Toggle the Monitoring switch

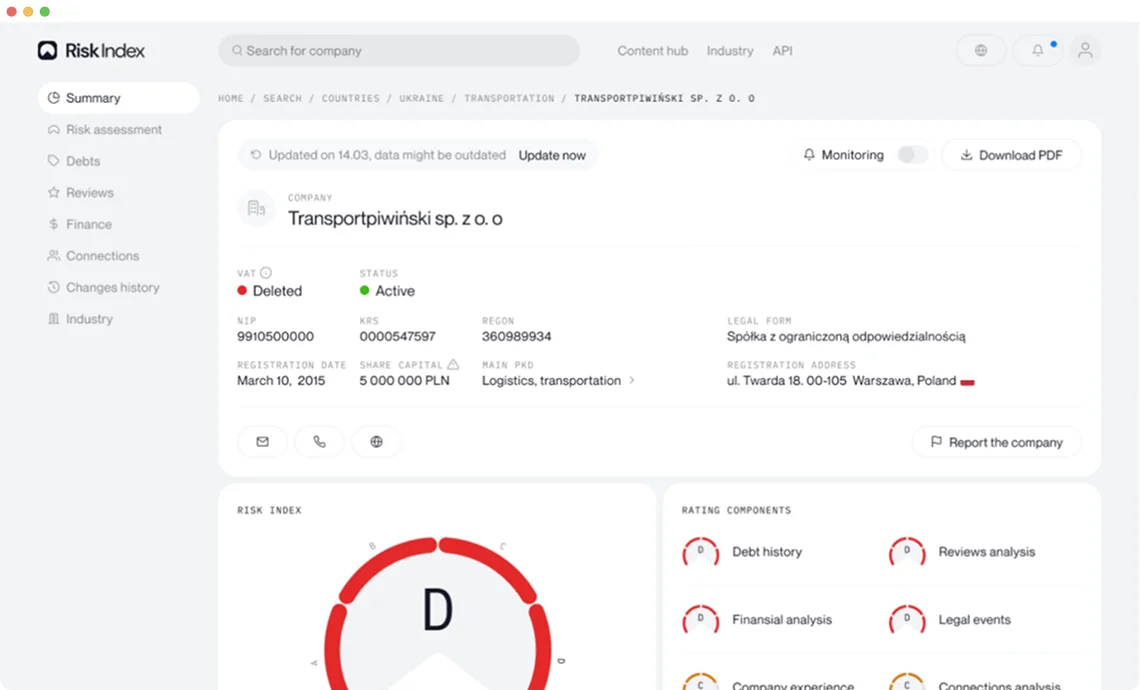[912, 155]
